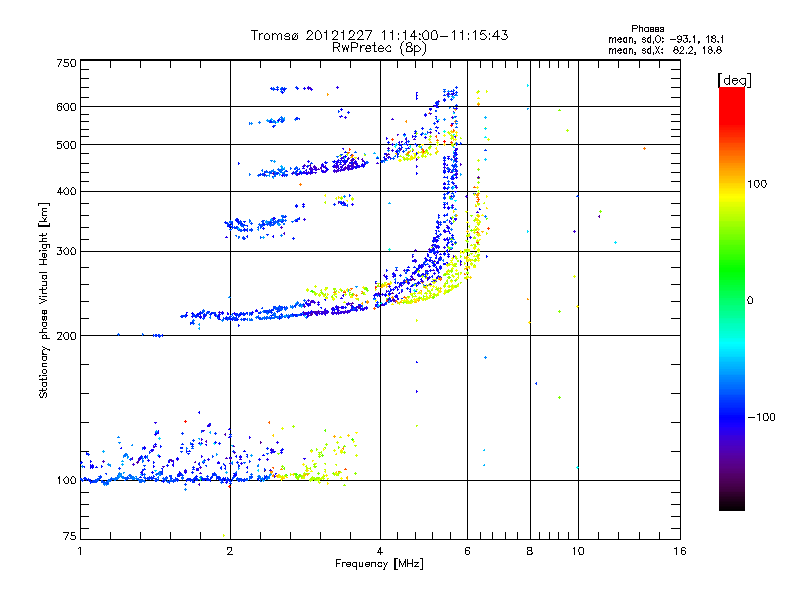The width and height of the screenshot is (800, 600).
Task: Click the 'RwPretec (8p)' subtitle
Action: click(x=379, y=48)
